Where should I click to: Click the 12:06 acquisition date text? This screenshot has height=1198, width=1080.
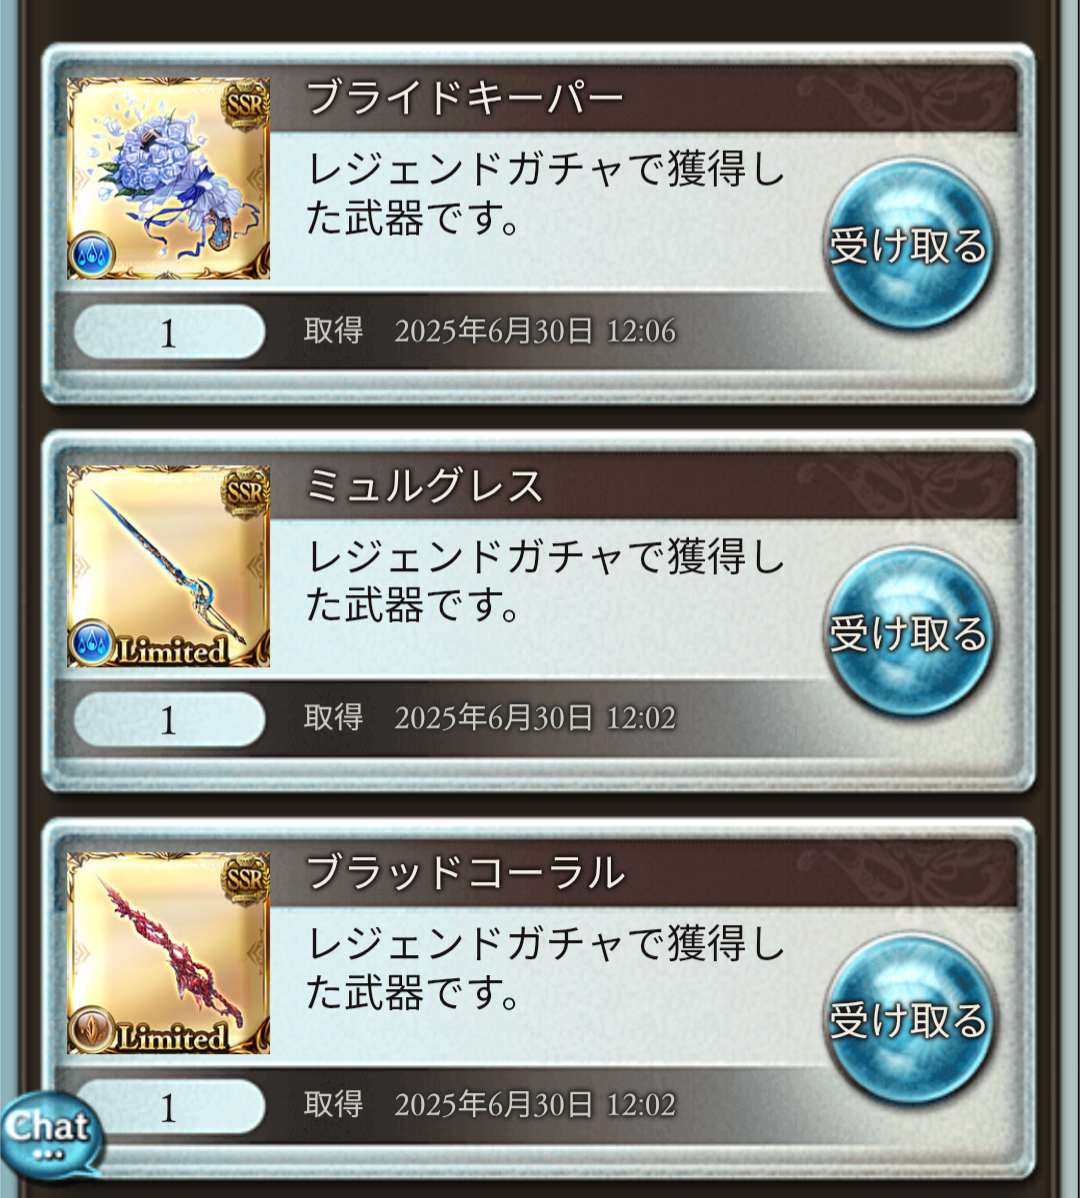(x=535, y=331)
